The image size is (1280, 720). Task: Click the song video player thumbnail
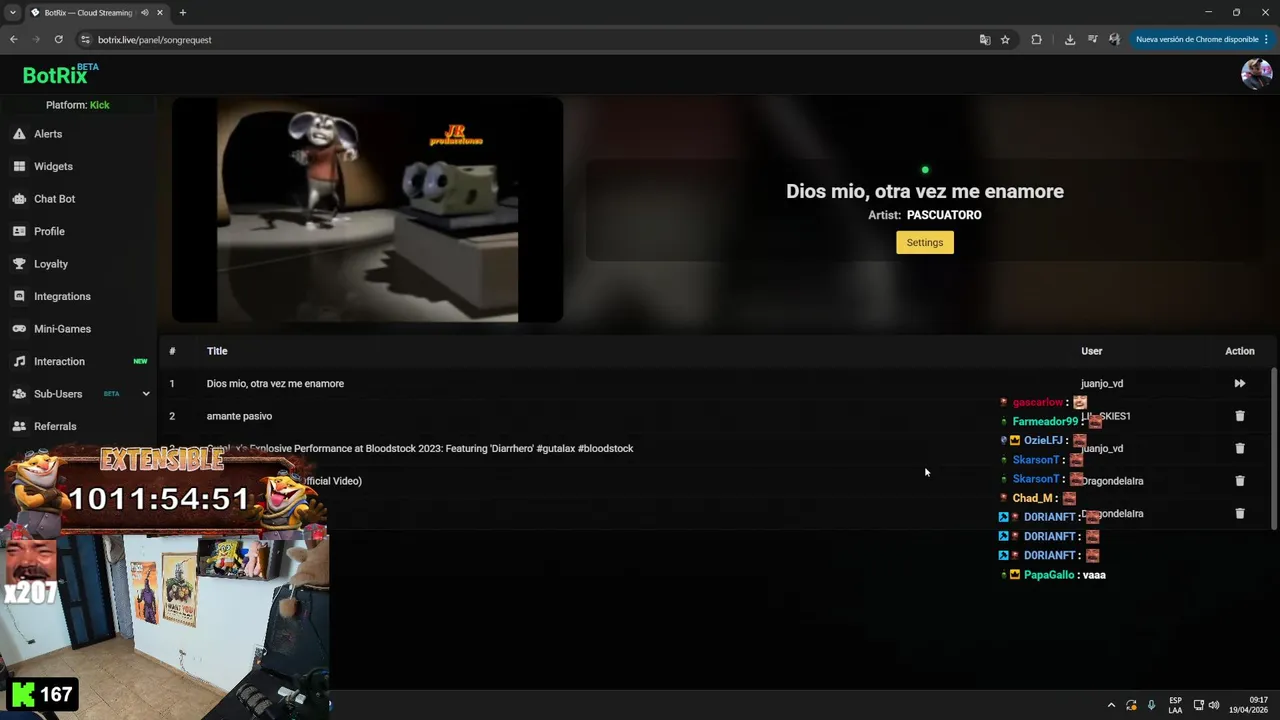[x=367, y=209]
